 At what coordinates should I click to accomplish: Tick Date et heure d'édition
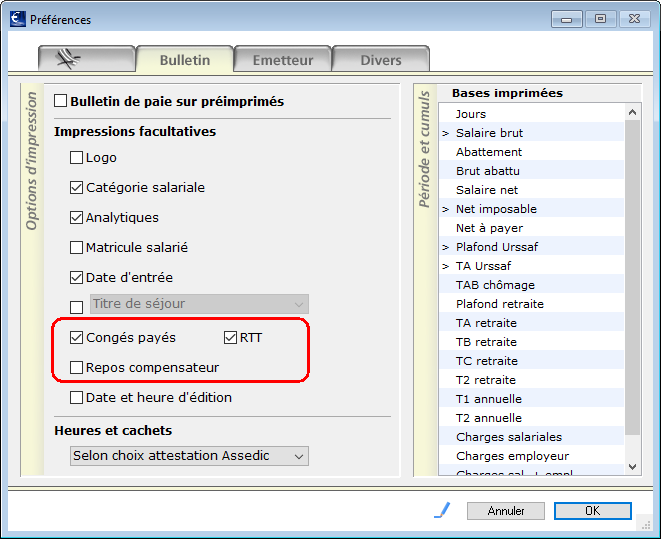tap(76, 397)
